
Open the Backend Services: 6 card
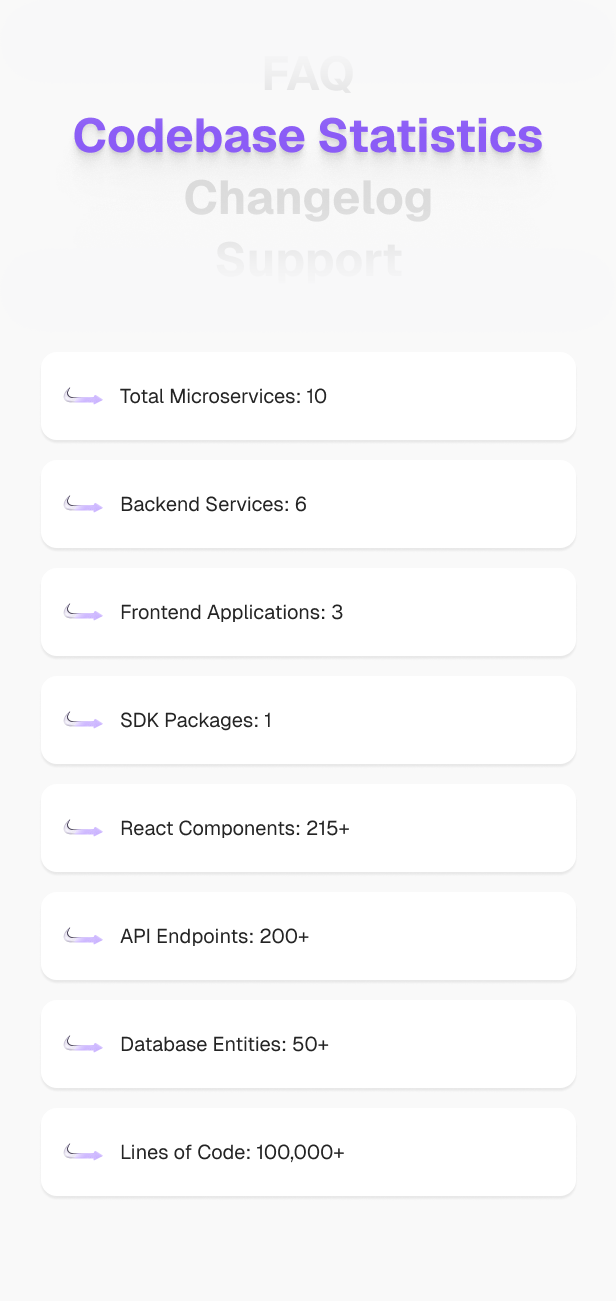pos(308,504)
